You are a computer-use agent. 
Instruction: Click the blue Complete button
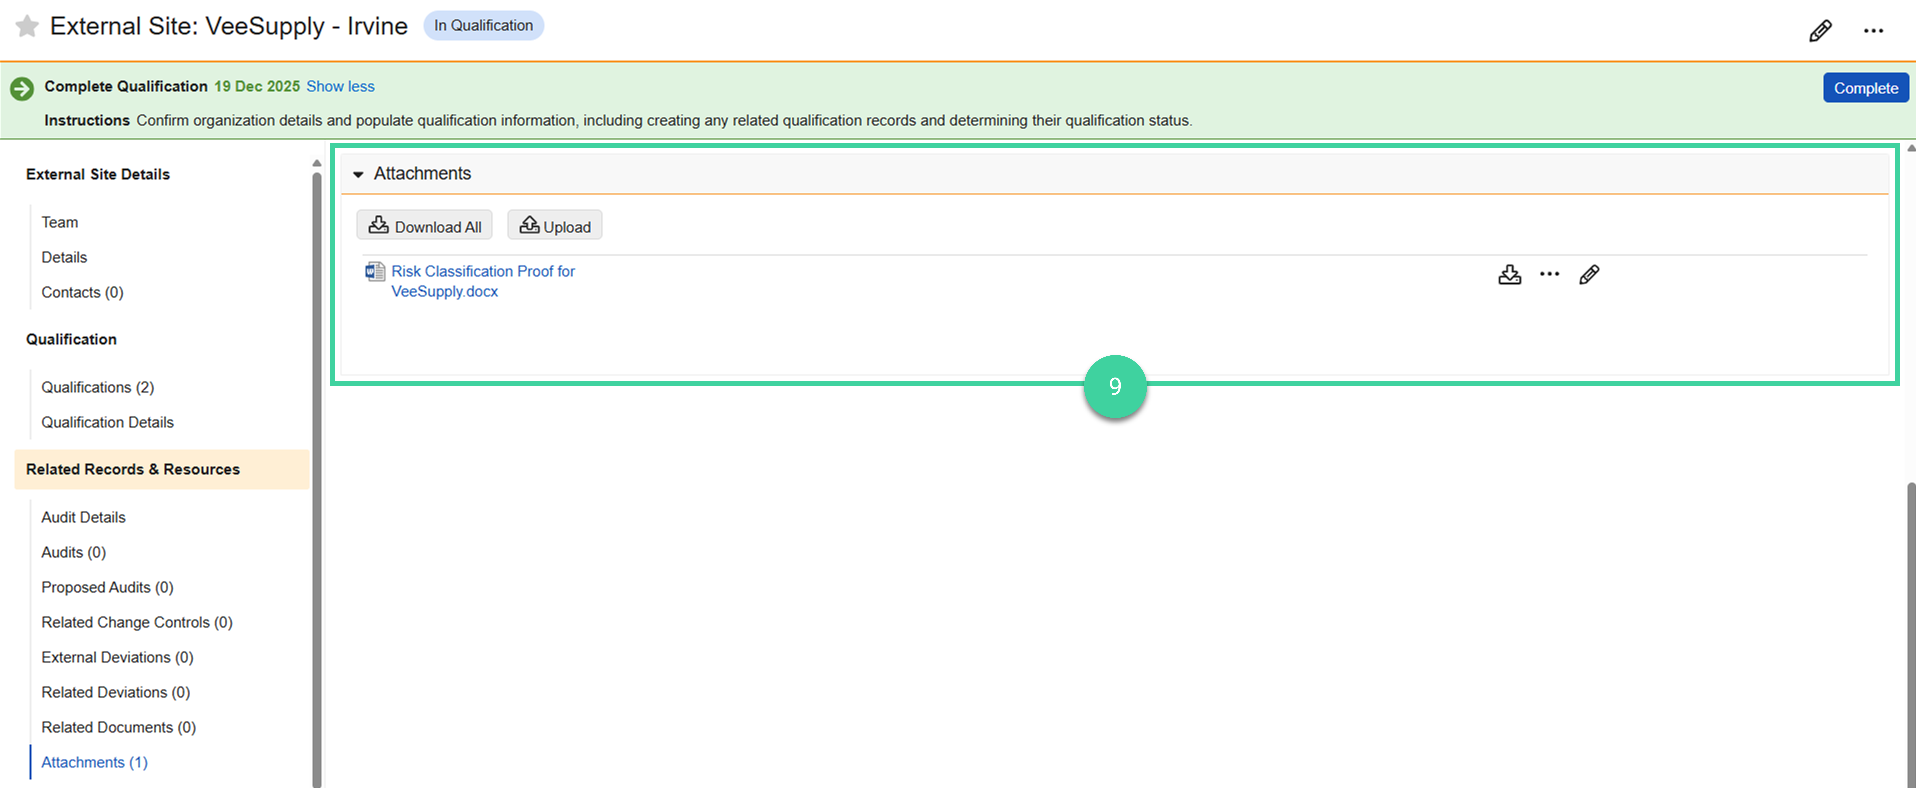point(1865,88)
